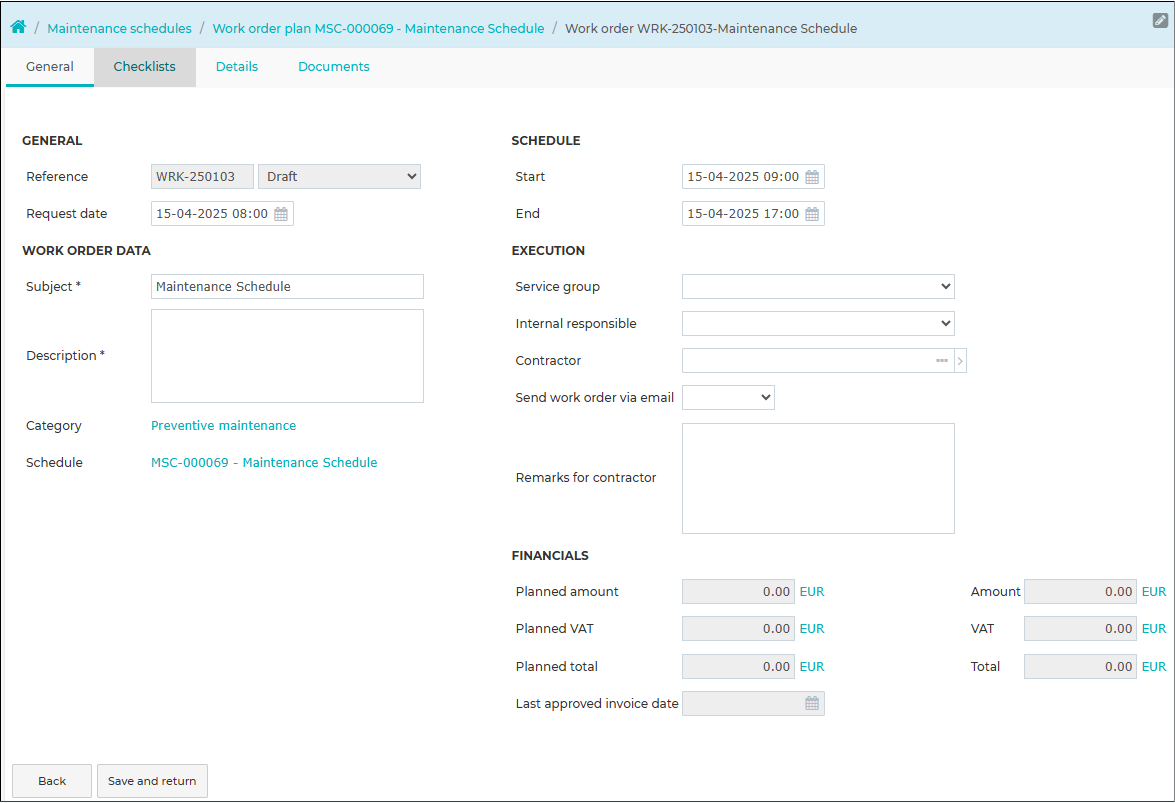1175x803 pixels.
Task: Expand the Service group dropdown
Action: click(x=818, y=286)
